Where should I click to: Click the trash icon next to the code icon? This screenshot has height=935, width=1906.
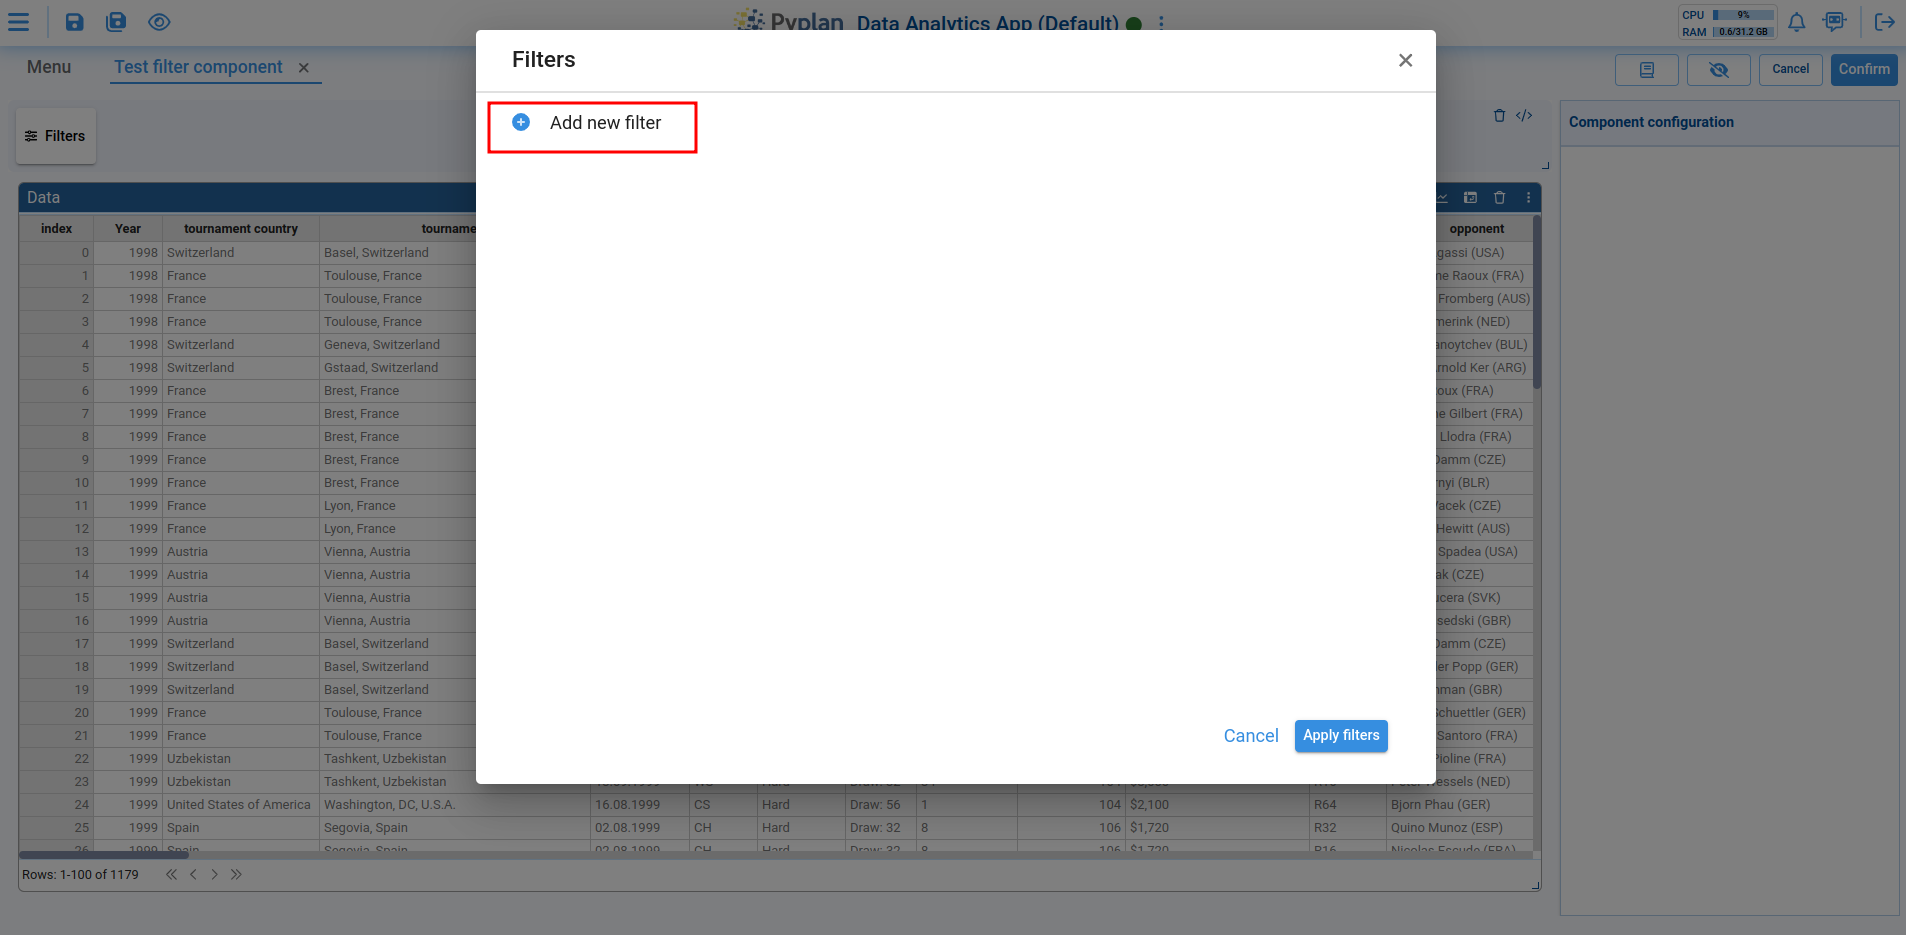(x=1500, y=115)
